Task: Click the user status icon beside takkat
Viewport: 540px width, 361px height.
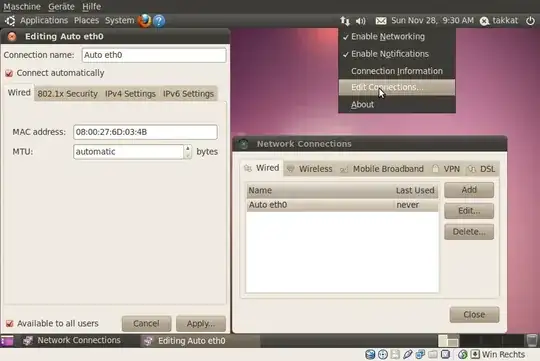Action: tap(485, 21)
